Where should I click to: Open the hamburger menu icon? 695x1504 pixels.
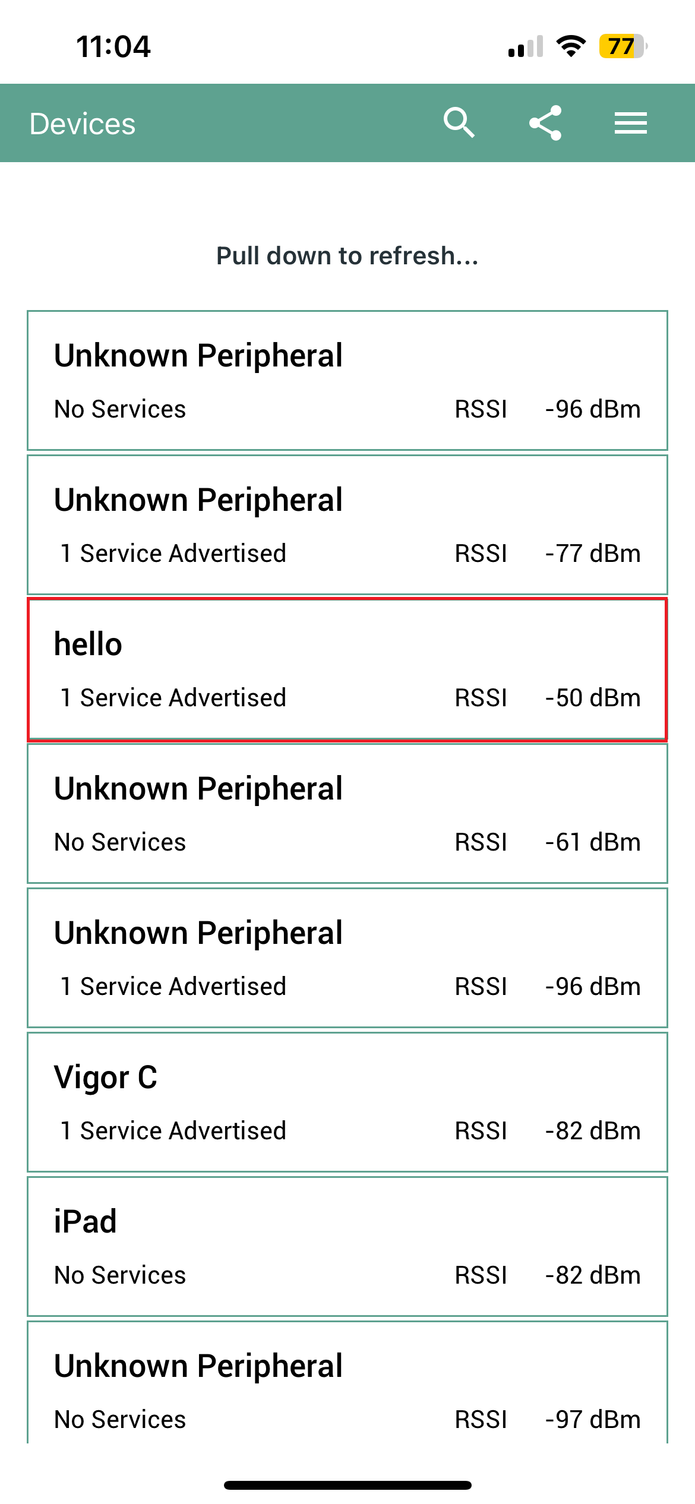click(631, 123)
